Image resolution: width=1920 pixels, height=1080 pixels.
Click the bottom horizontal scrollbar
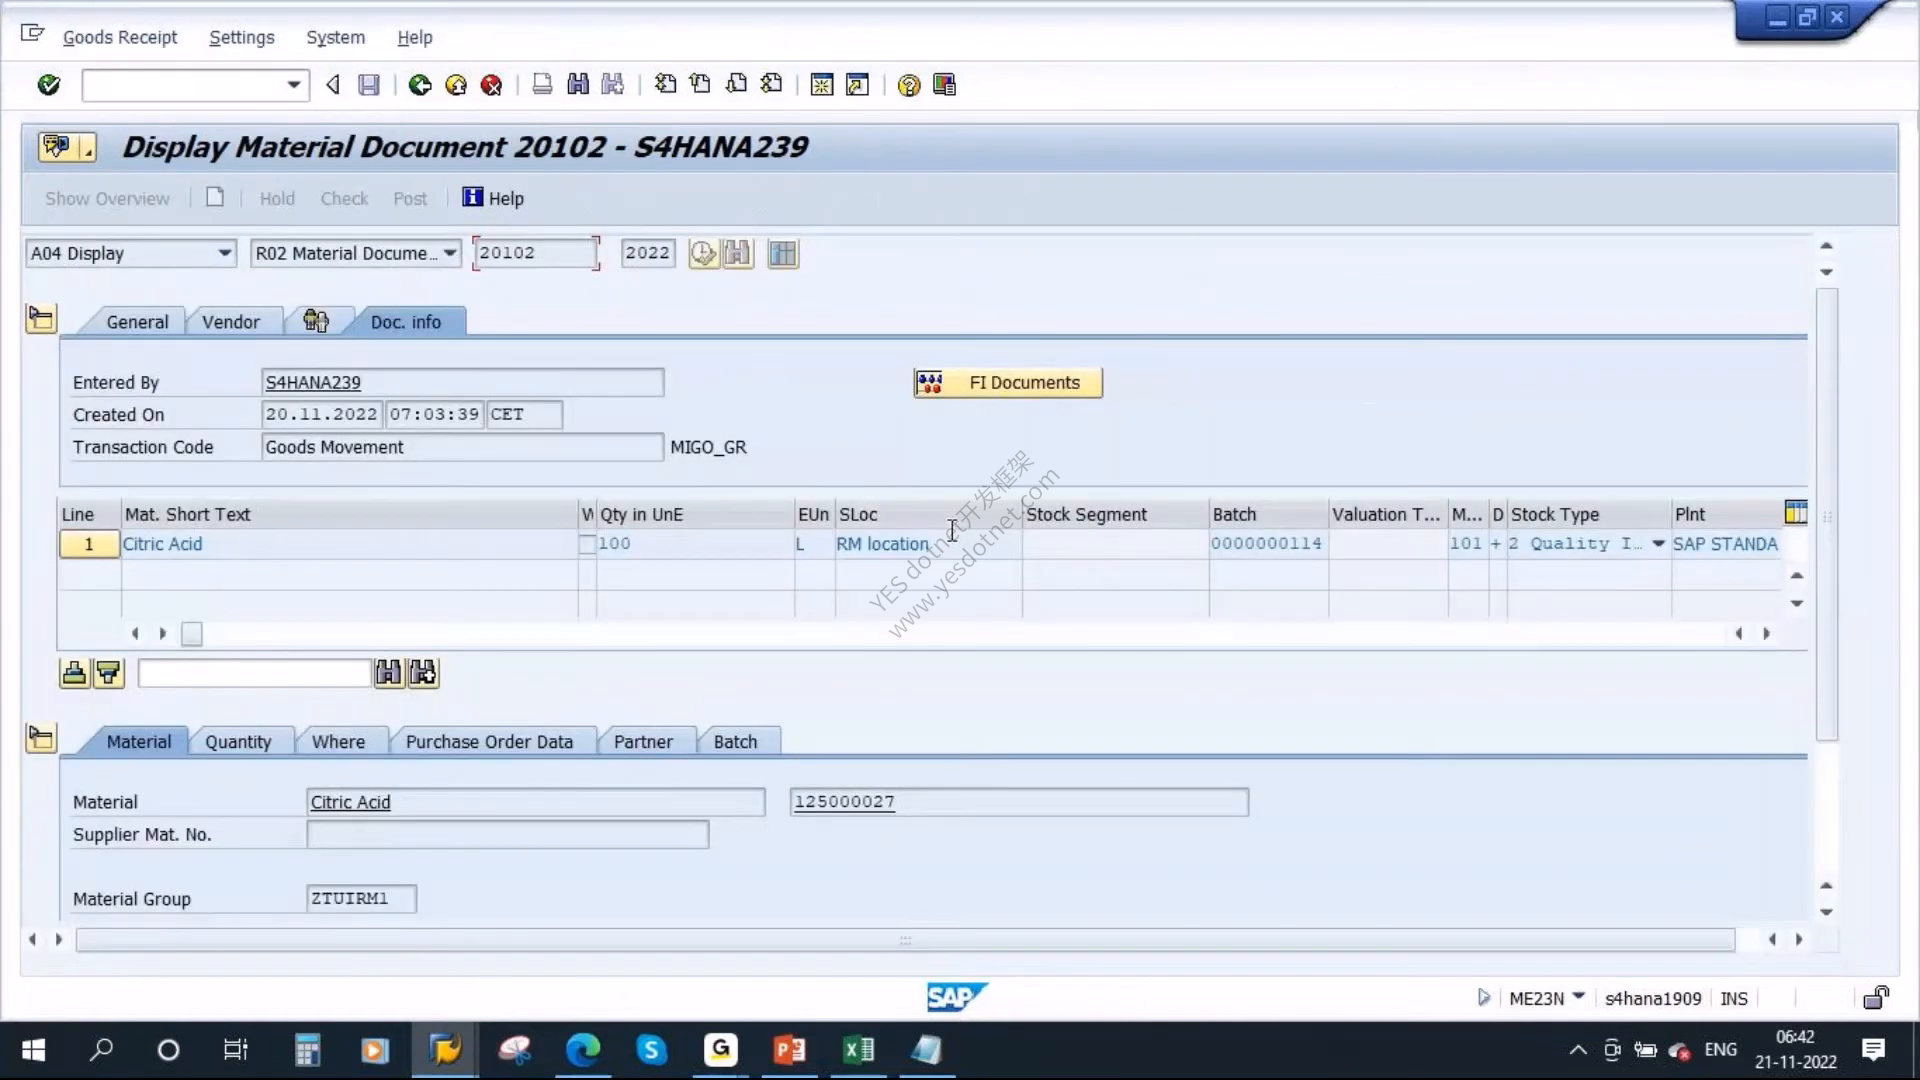tap(905, 940)
